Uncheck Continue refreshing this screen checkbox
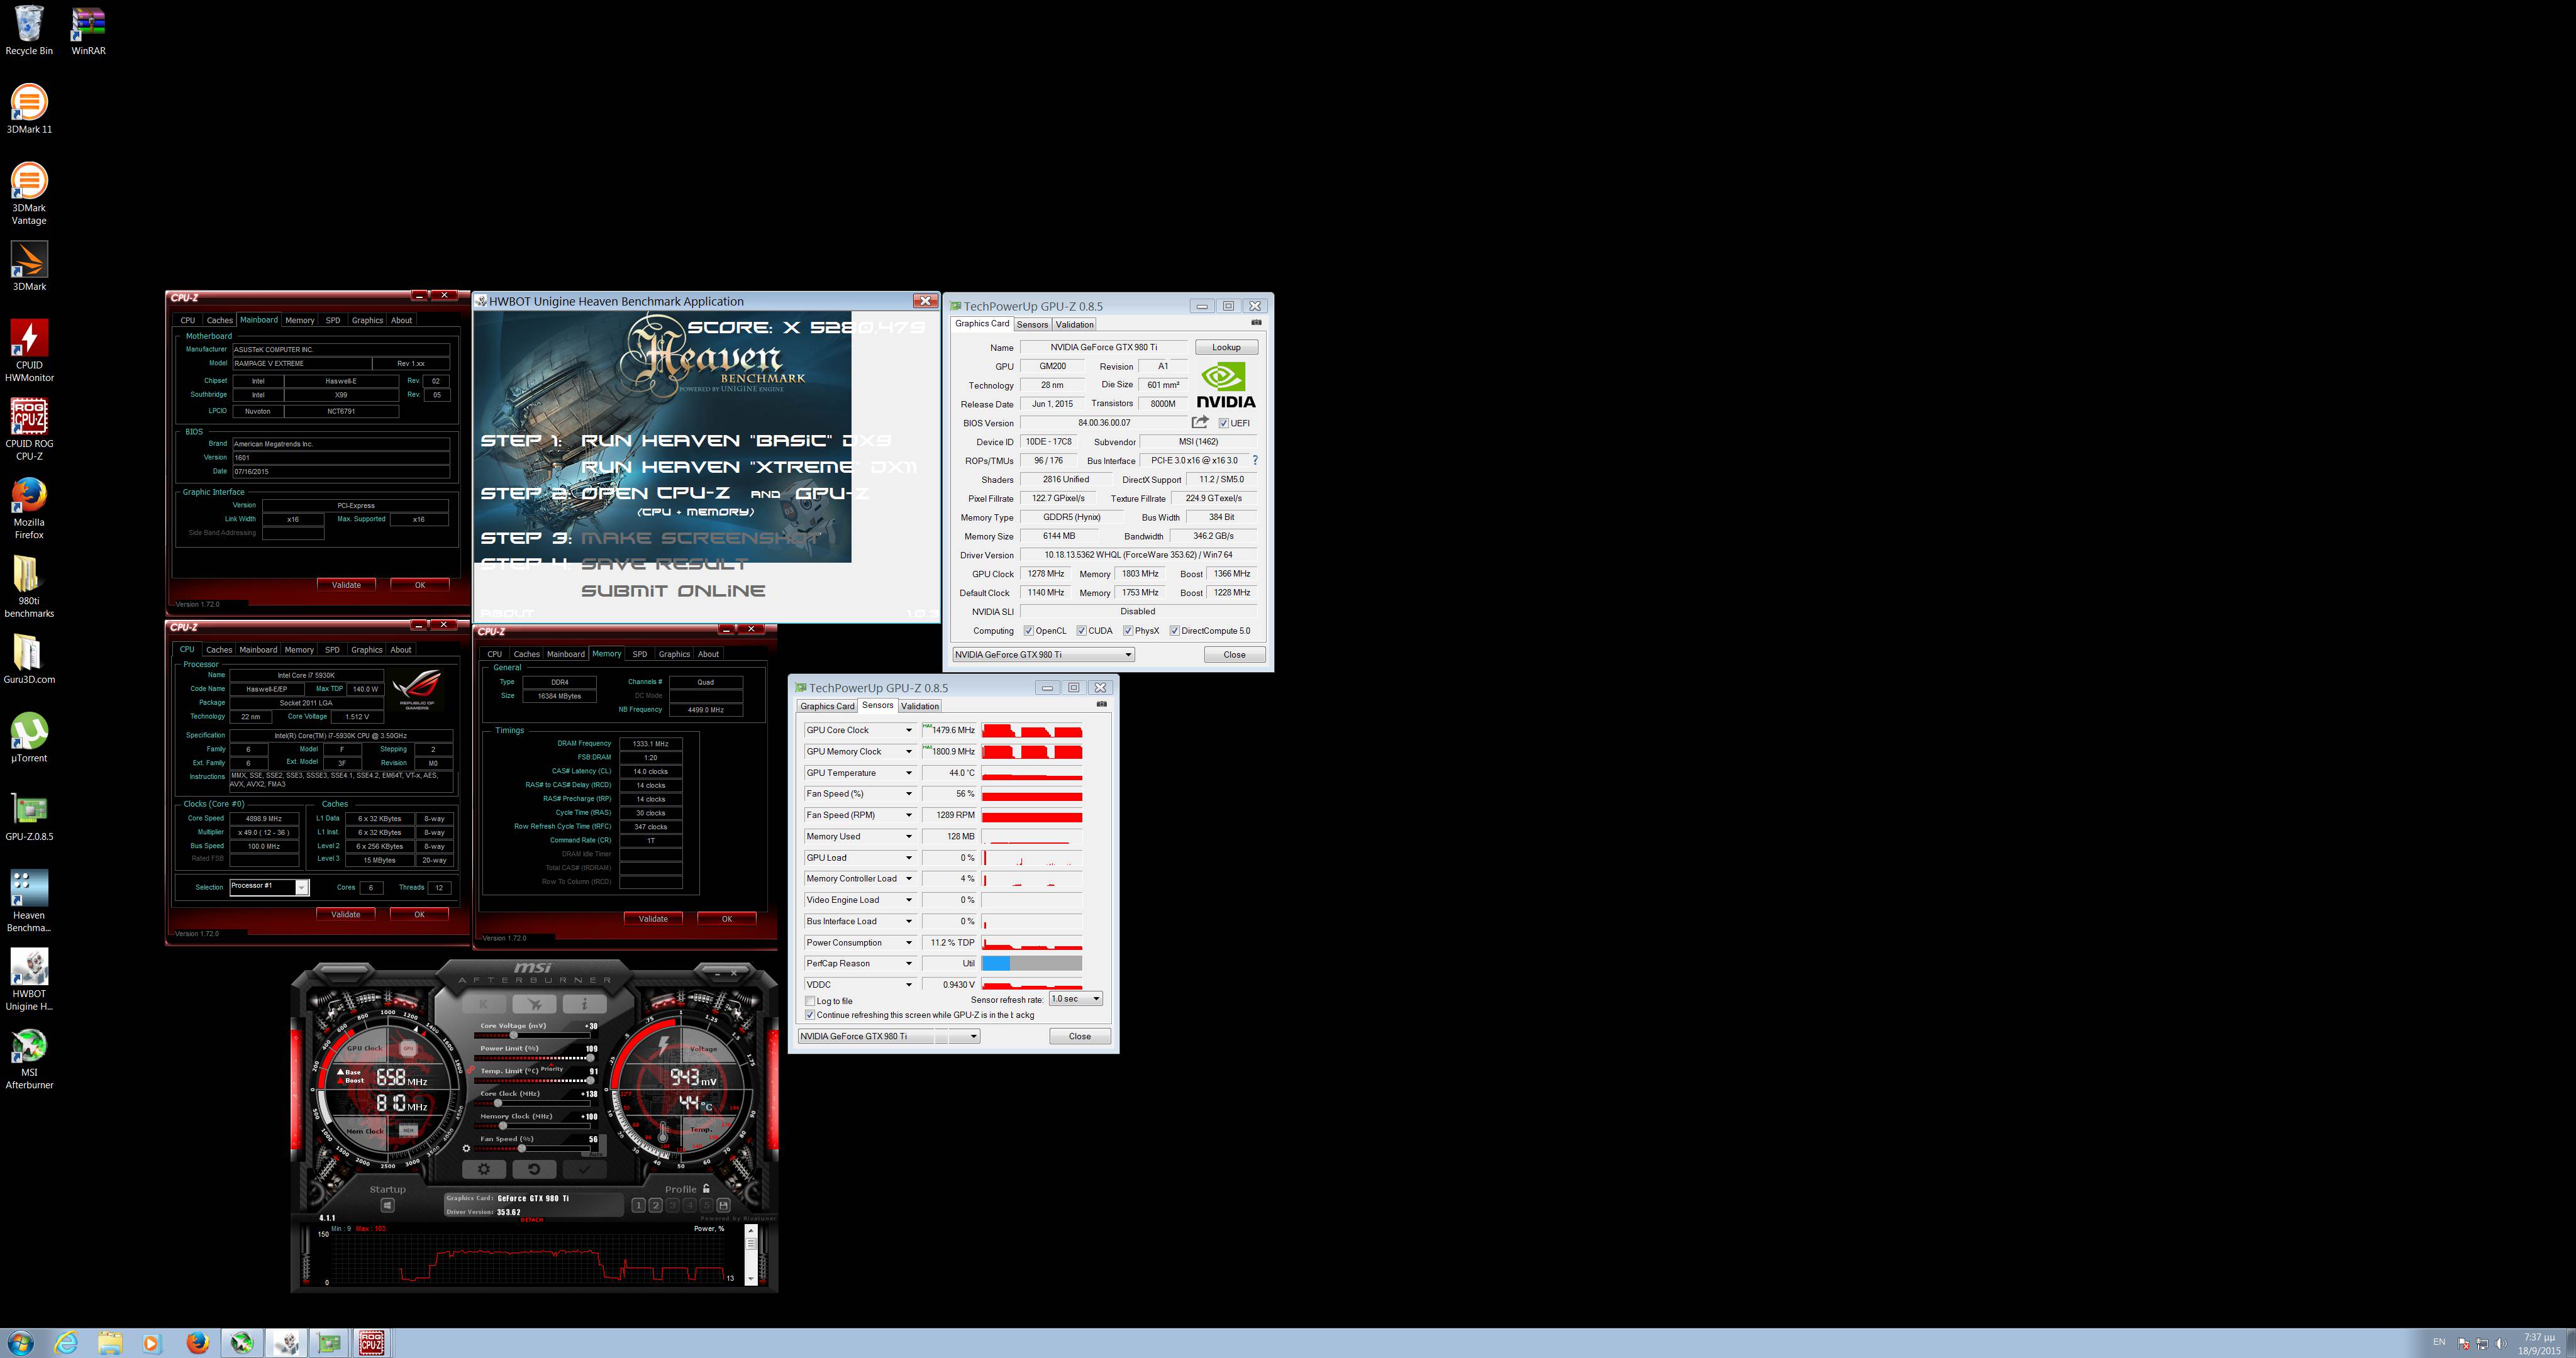The height and width of the screenshot is (1358, 2576). [x=810, y=1015]
